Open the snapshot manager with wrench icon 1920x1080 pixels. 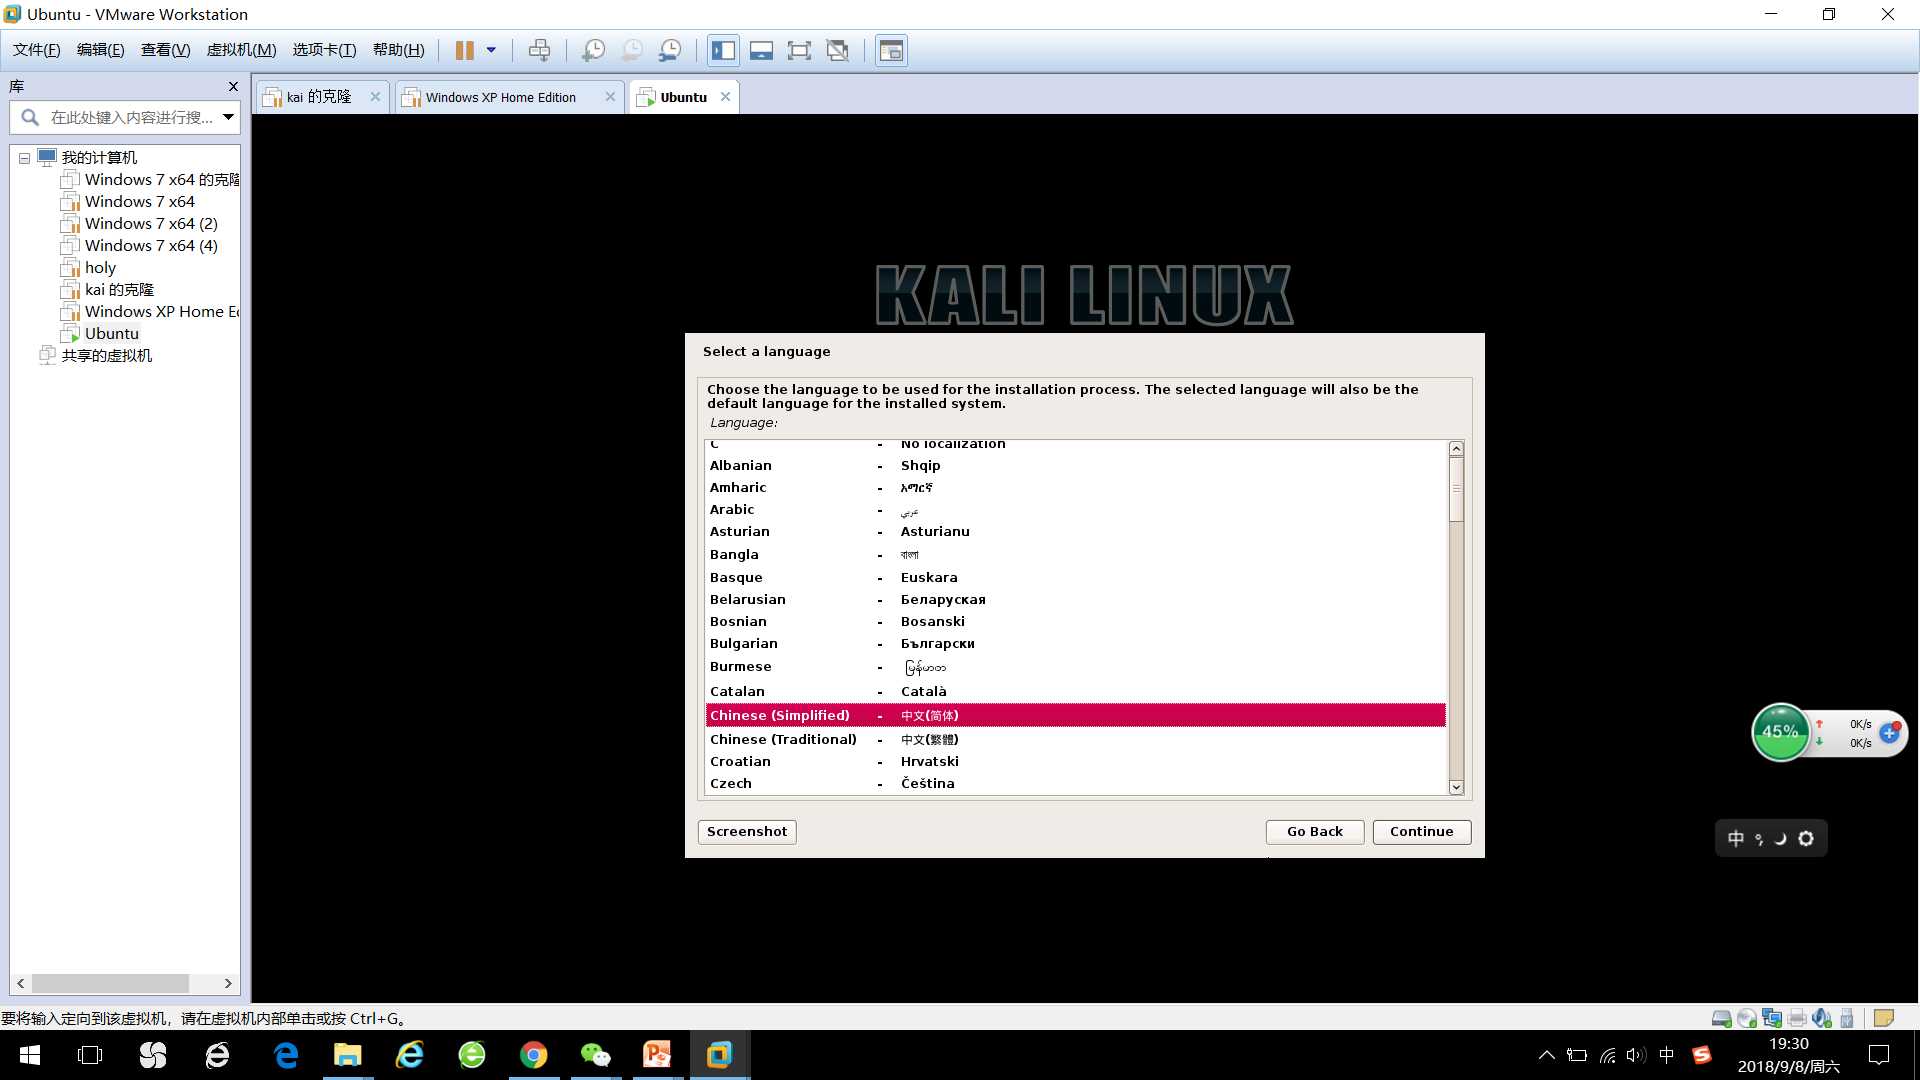click(670, 50)
